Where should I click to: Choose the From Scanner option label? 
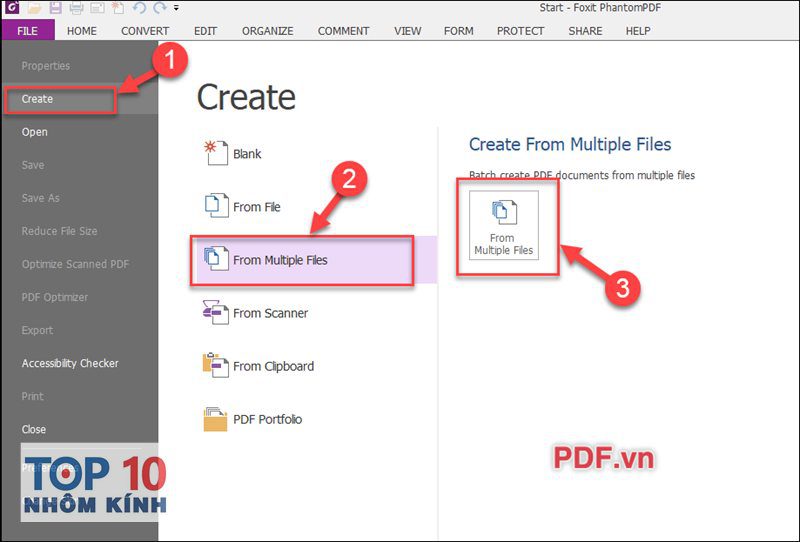(270, 313)
